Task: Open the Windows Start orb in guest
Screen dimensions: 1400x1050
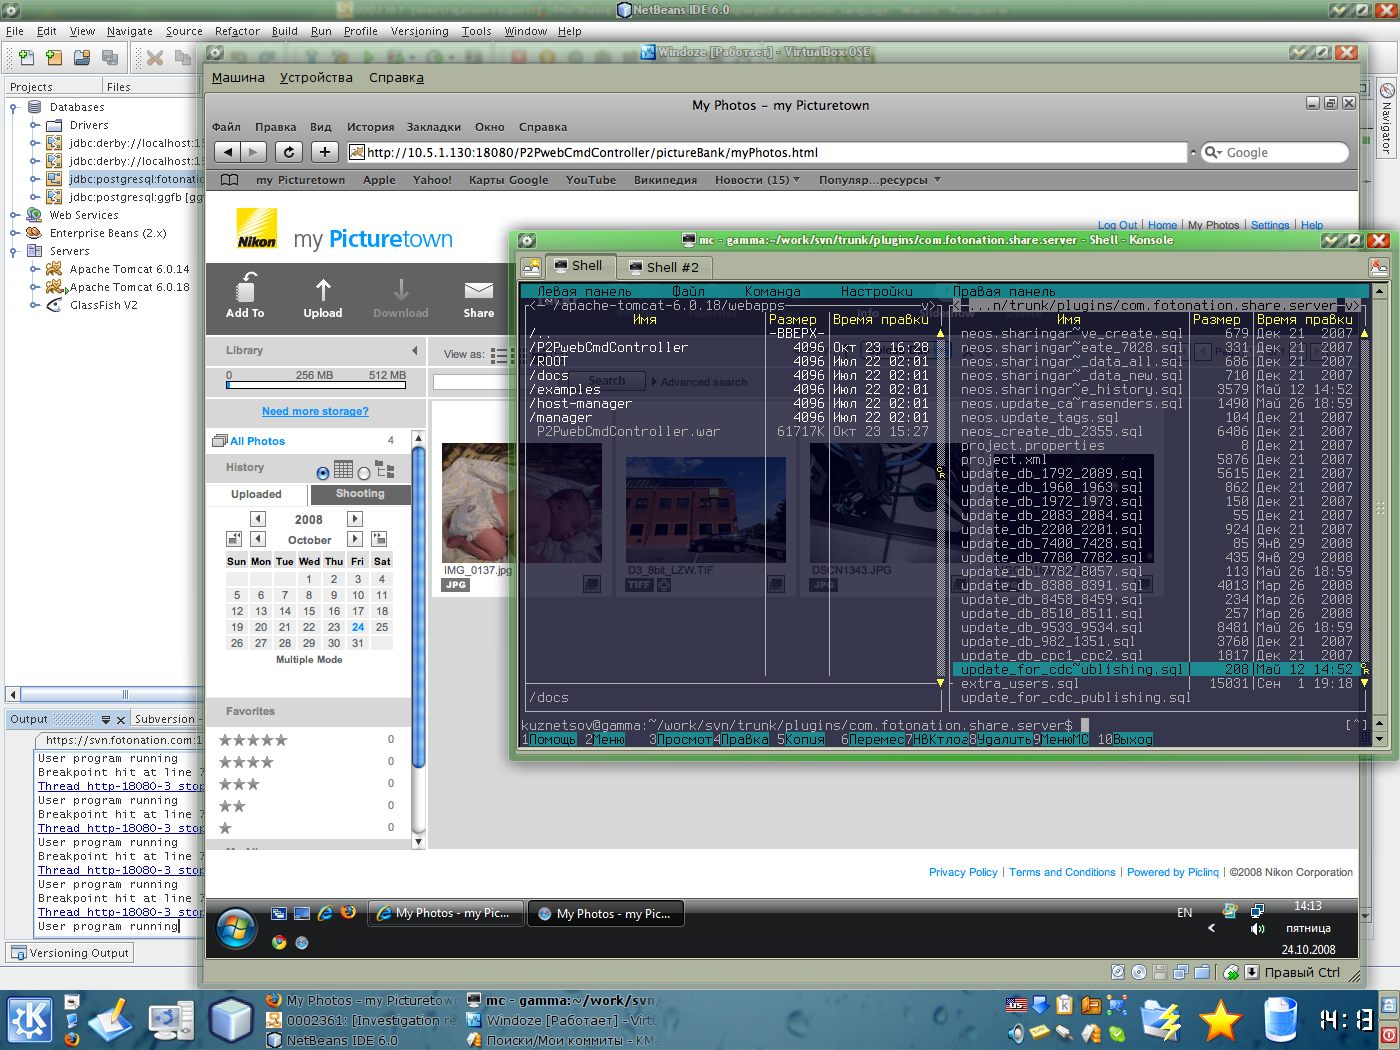Action: pos(236,928)
